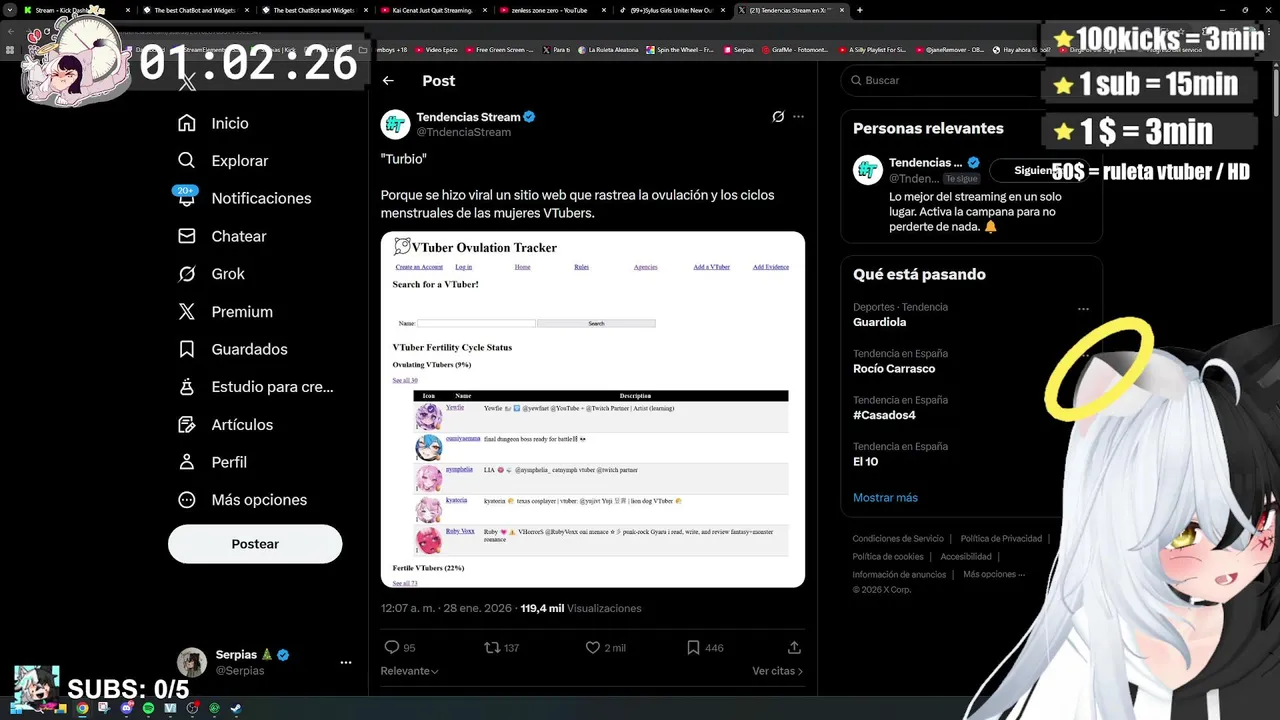The image size is (1280, 720).
Task: Open account menu dots beside Serpias
Action: tap(346, 662)
